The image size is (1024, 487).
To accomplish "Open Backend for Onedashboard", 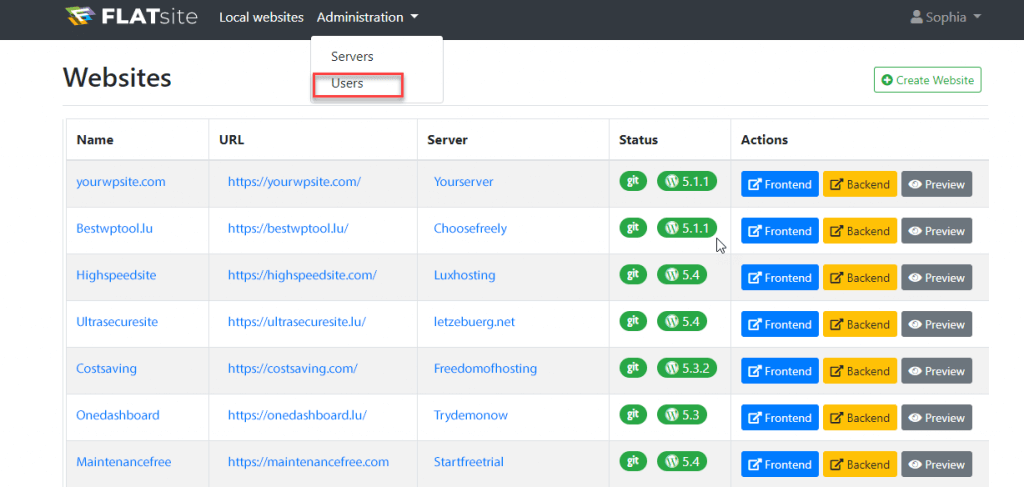I will point(860,418).
